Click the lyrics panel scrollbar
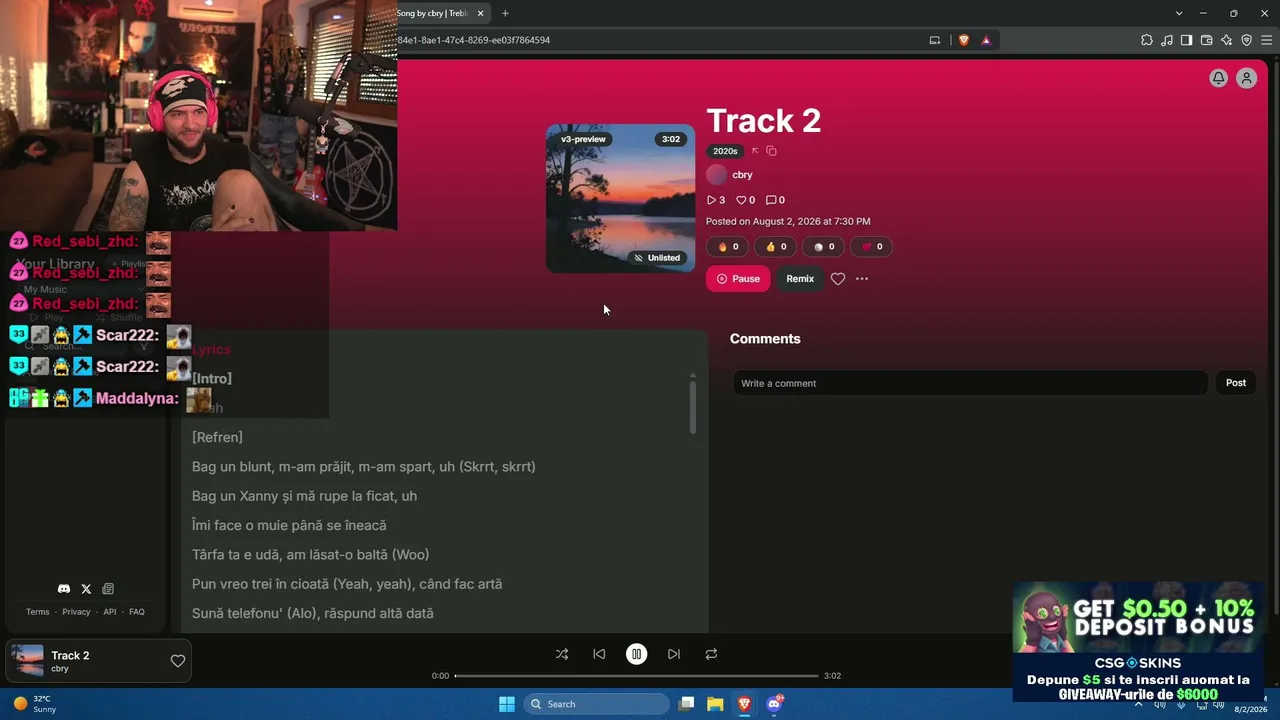Viewport: 1280px width, 720px height. click(693, 406)
